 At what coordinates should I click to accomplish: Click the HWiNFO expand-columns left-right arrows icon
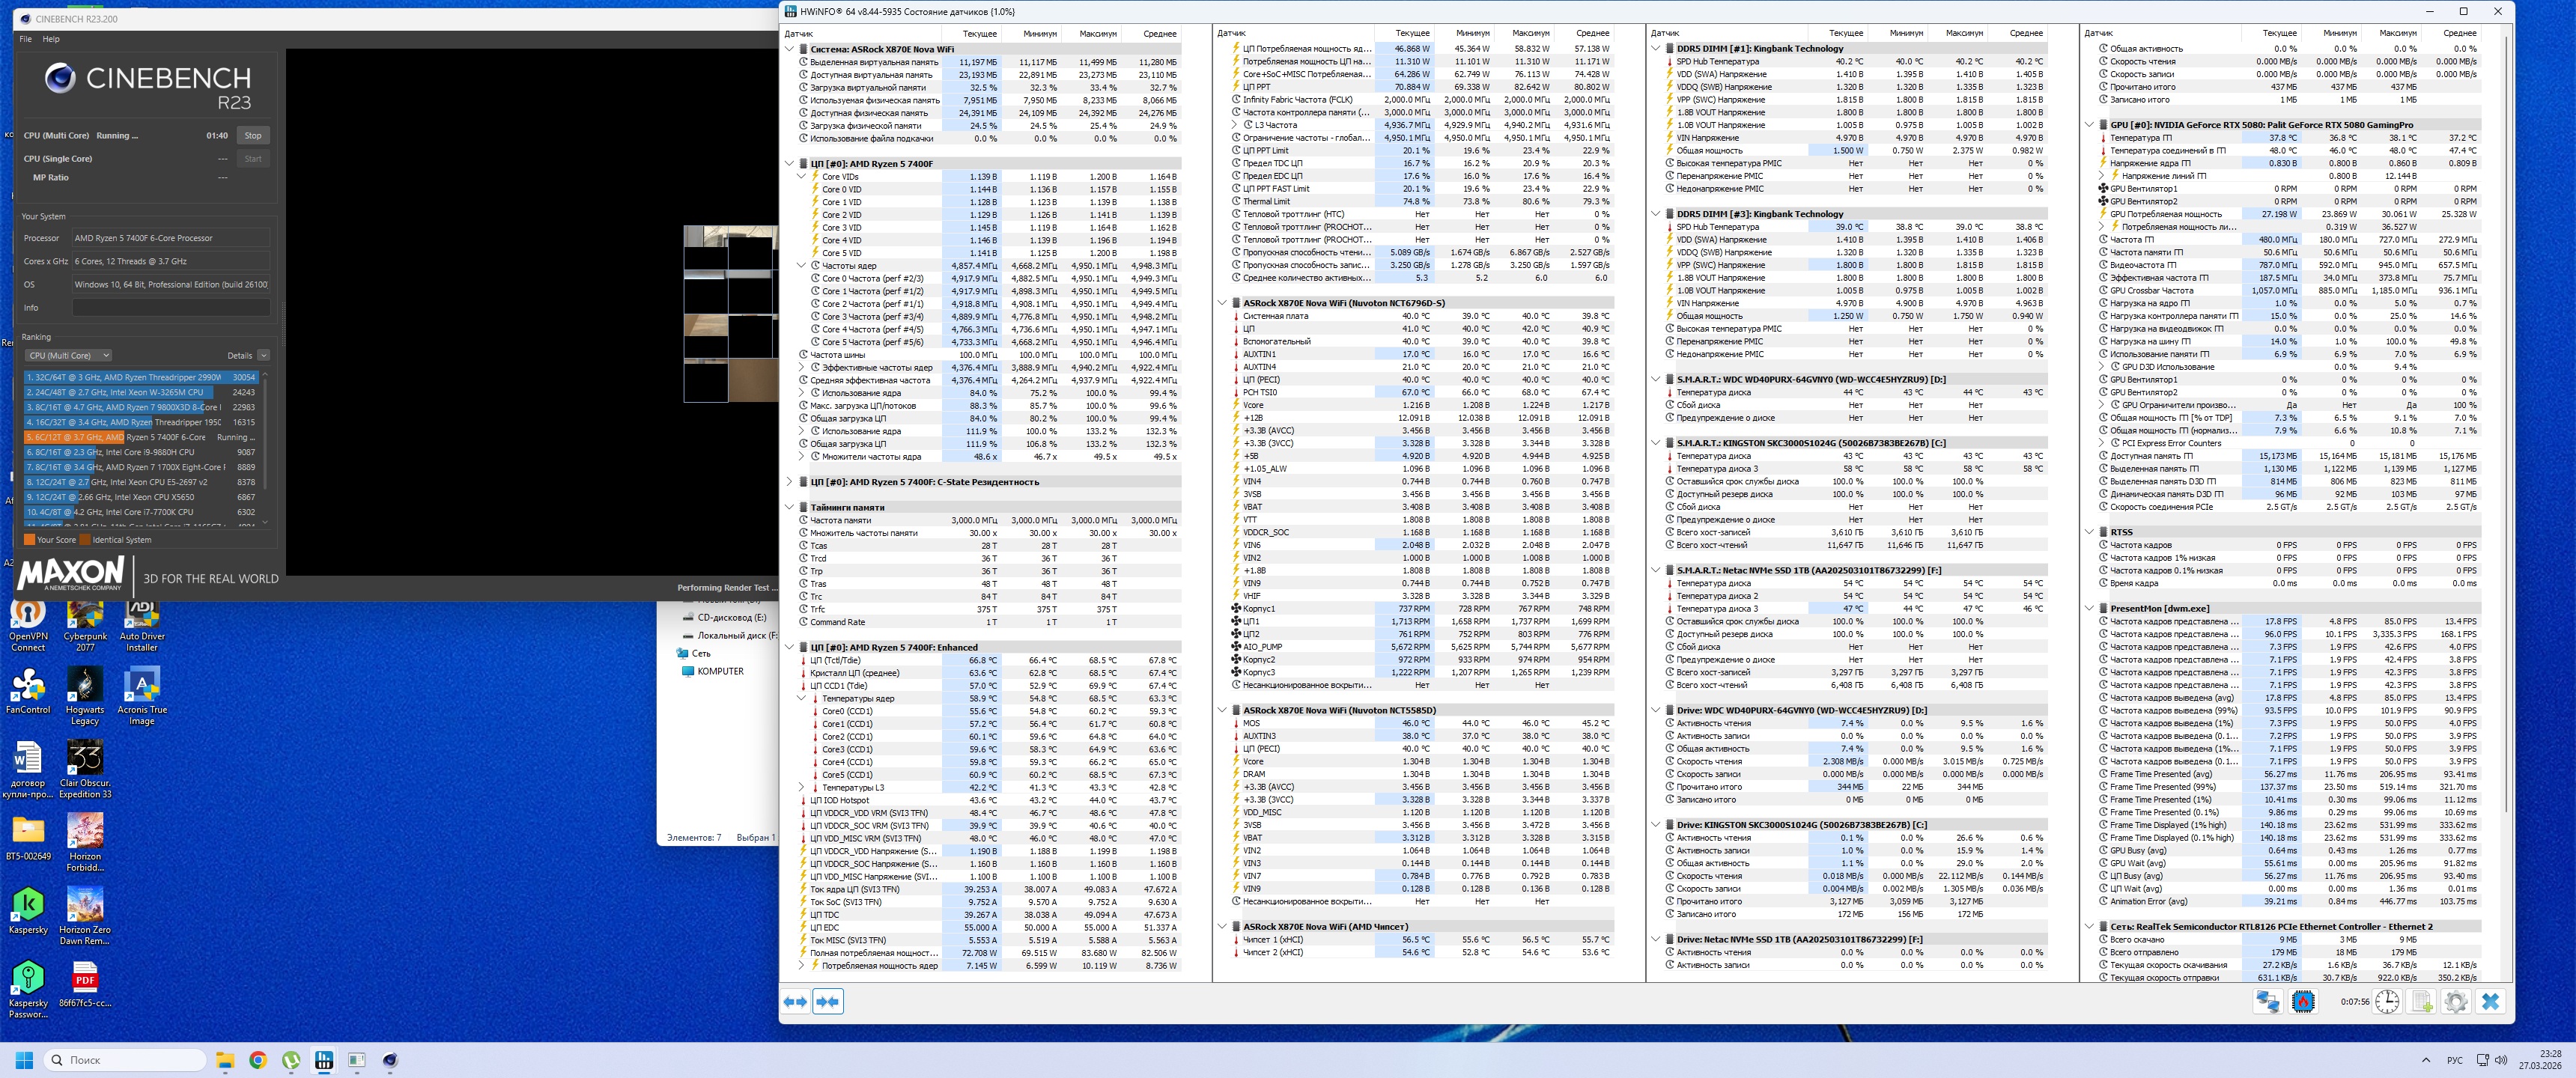point(795,1001)
